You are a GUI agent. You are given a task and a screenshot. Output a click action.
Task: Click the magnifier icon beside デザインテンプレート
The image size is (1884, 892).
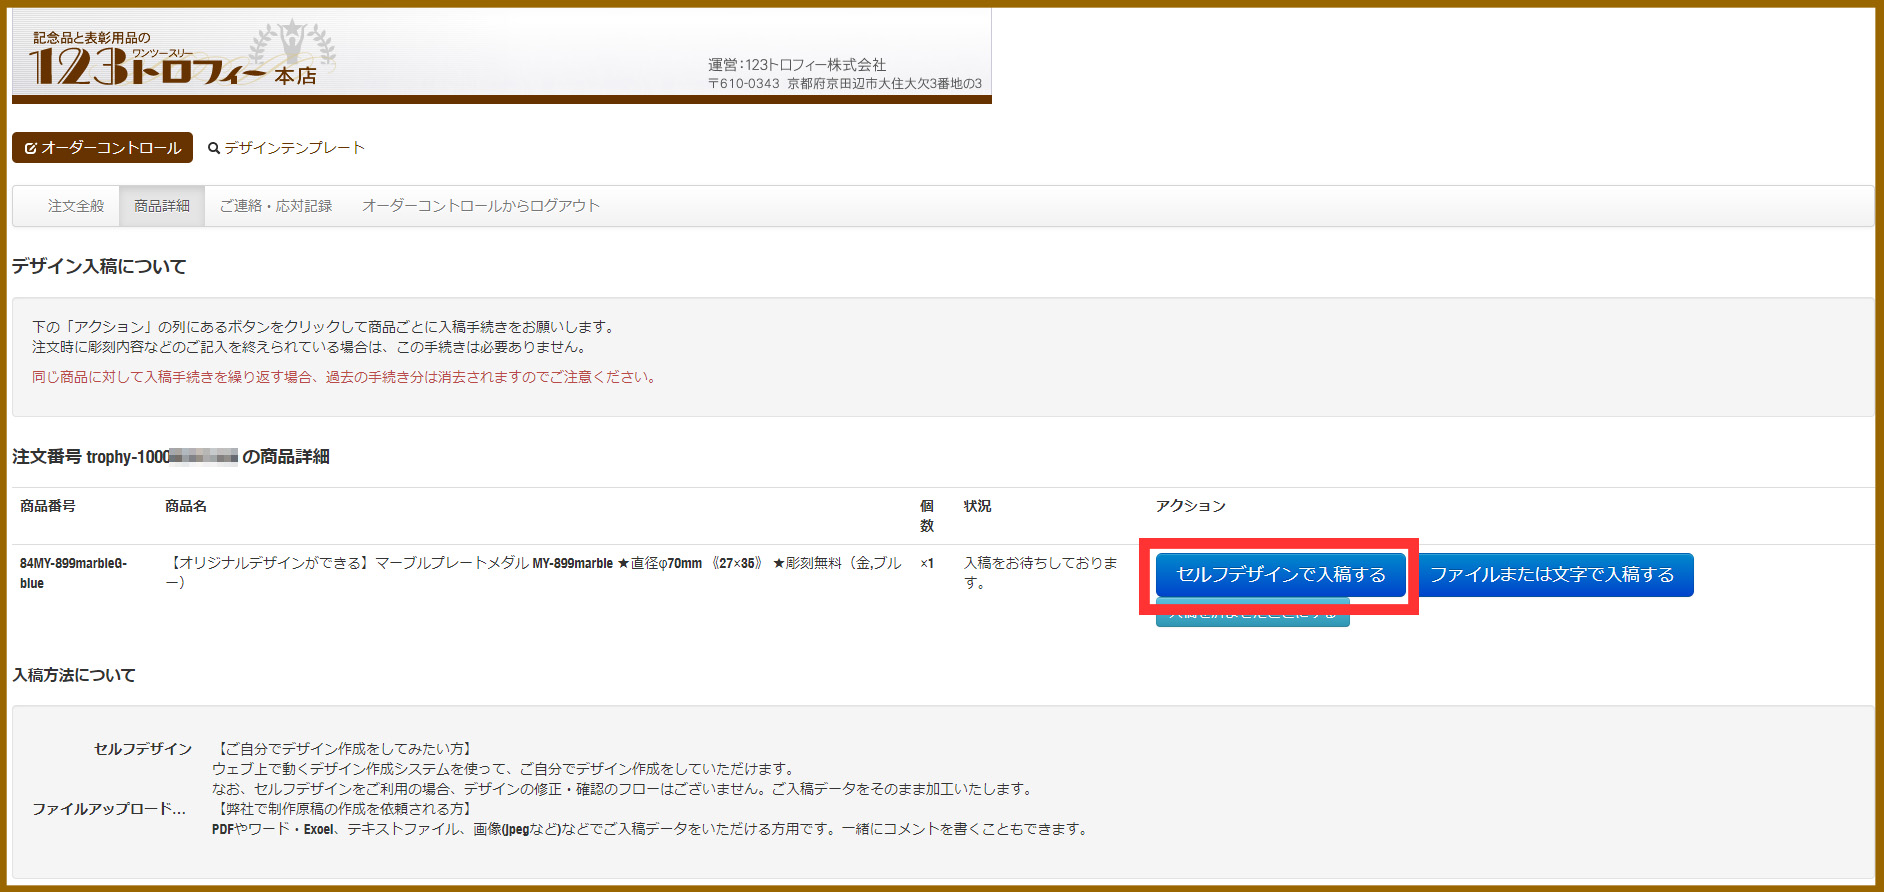coord(213,148)
